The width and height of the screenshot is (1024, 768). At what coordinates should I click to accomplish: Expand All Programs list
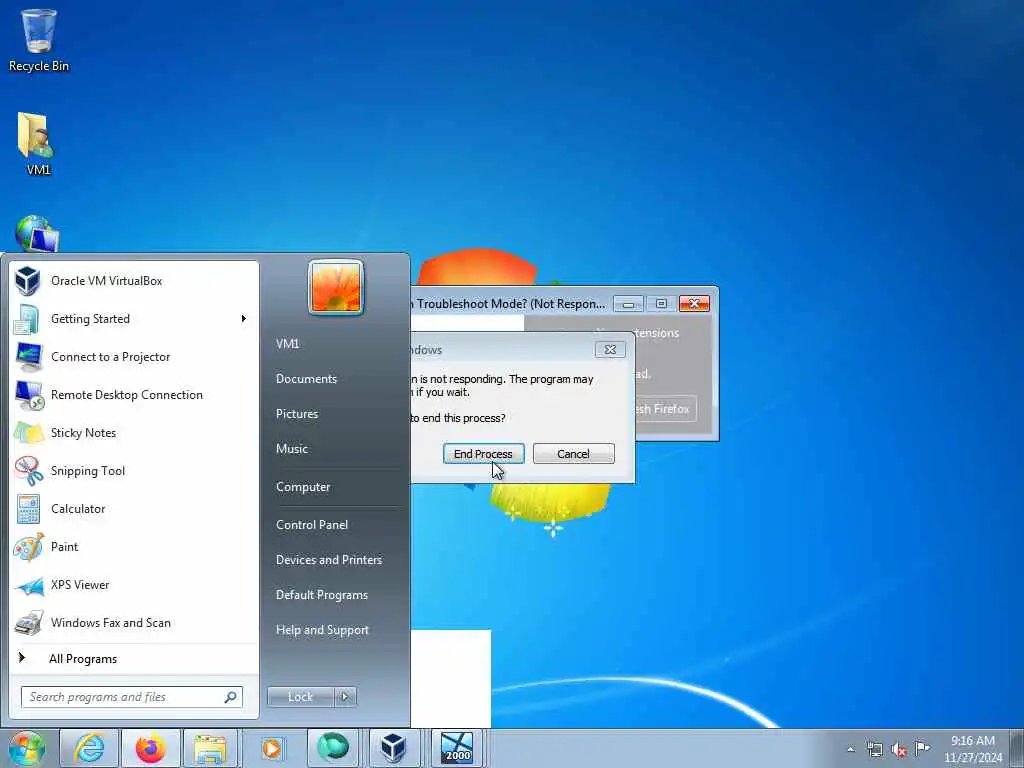134,658
